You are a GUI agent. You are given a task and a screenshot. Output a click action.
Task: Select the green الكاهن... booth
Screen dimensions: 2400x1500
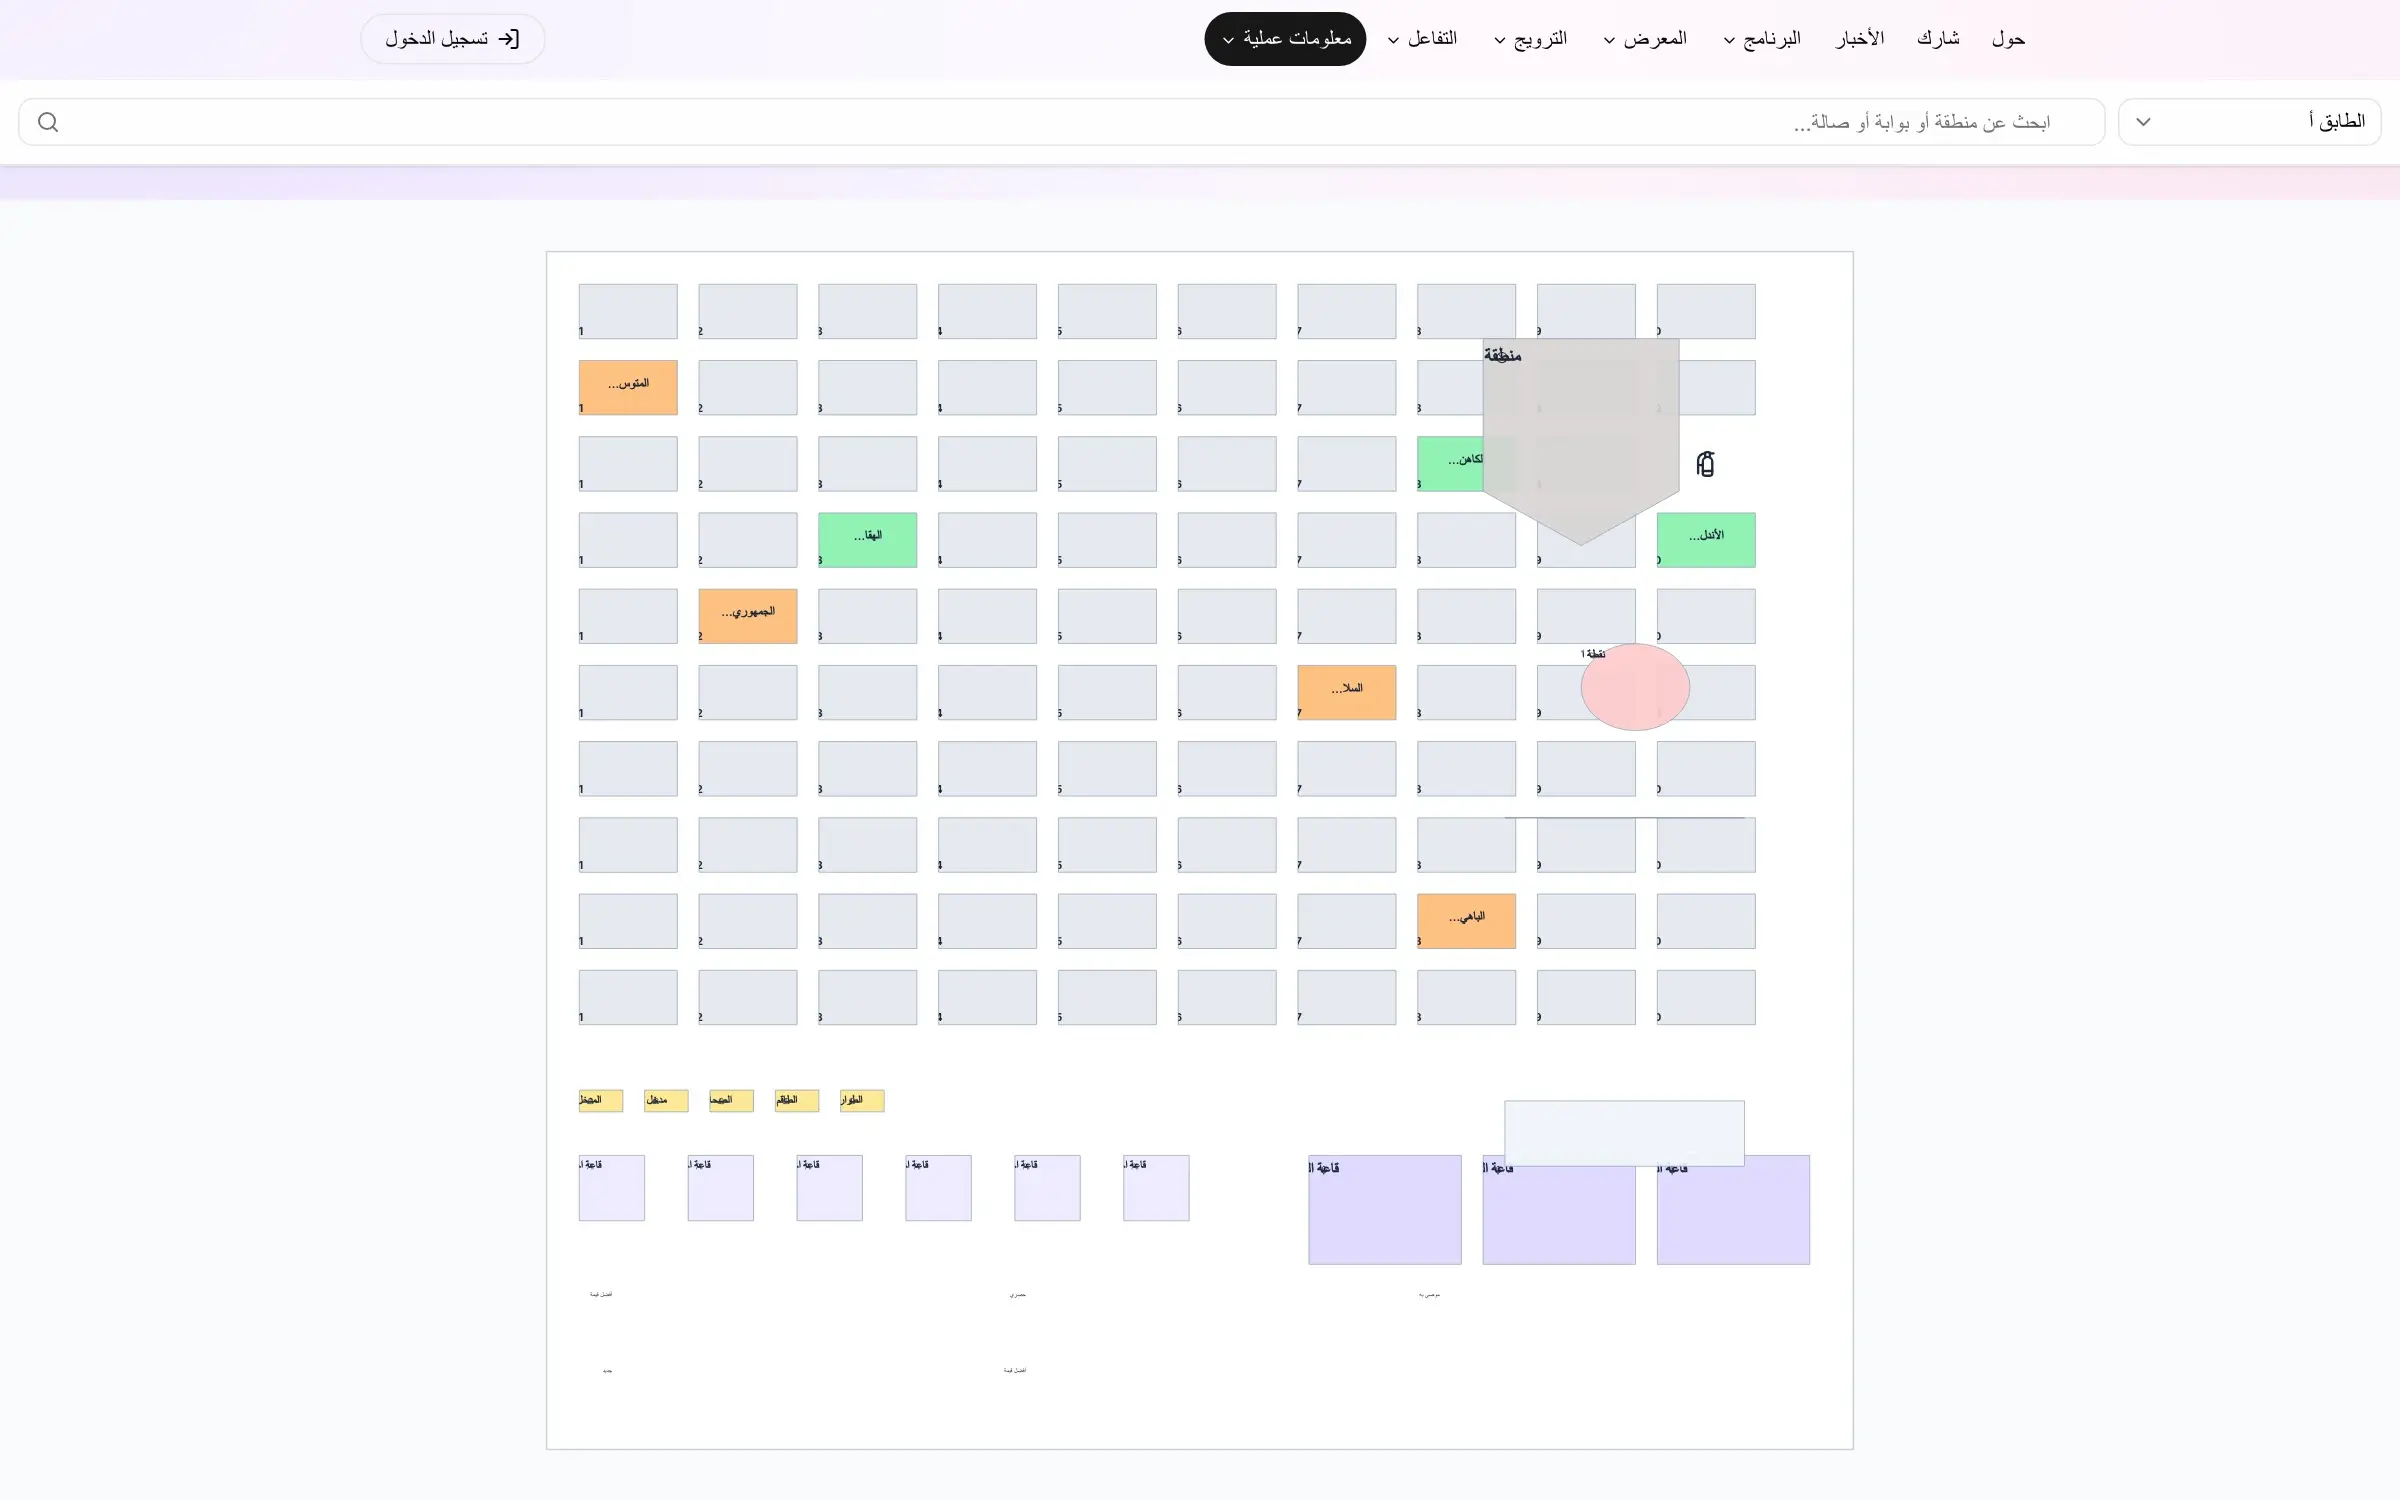1450,464
